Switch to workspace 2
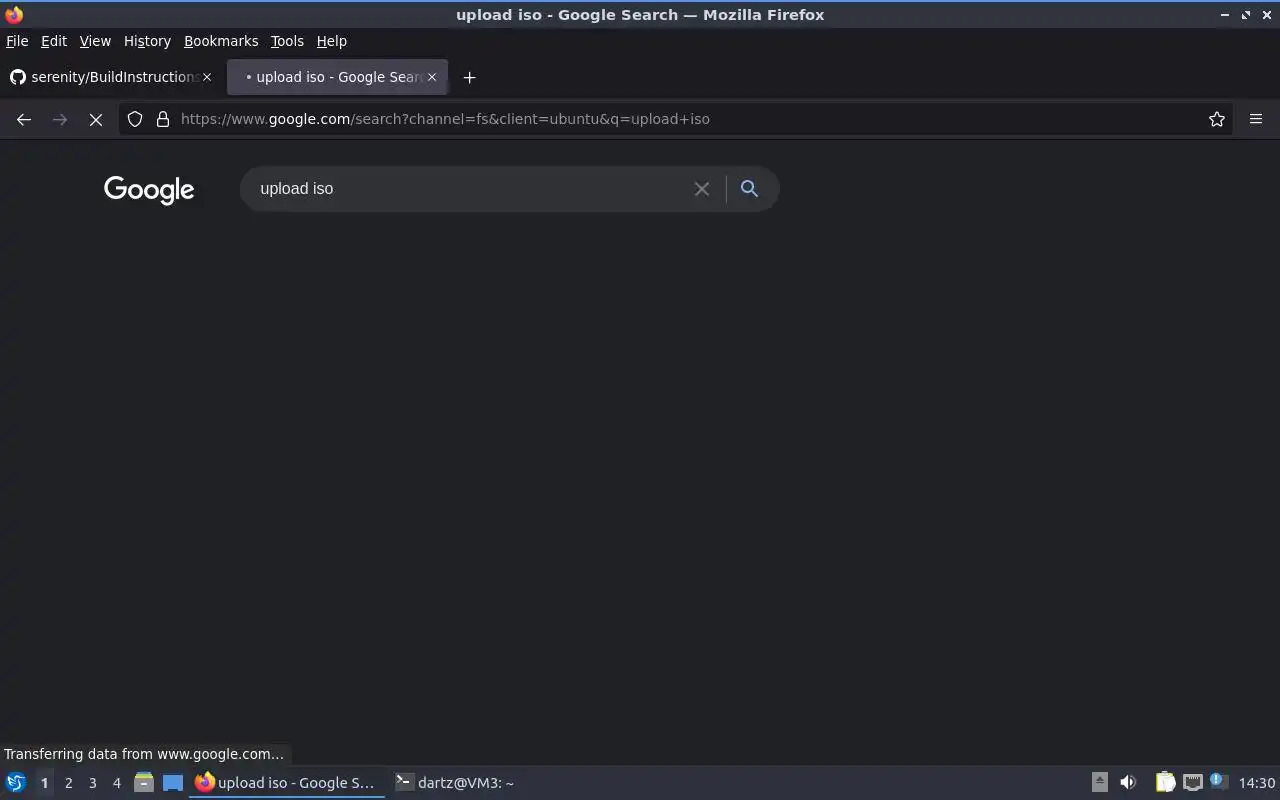 (x=69, y=783)
